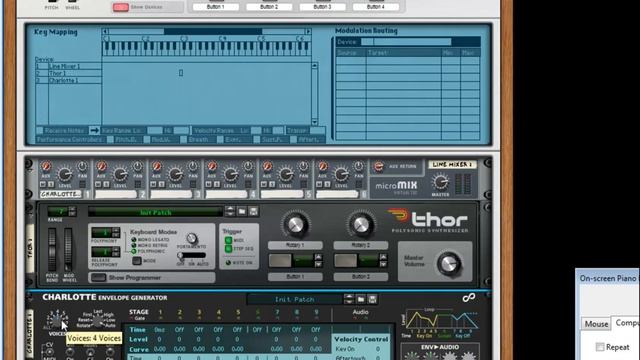
Task: Click the arrow icon beside Receive Notes
Action: [x=94, y=130]
